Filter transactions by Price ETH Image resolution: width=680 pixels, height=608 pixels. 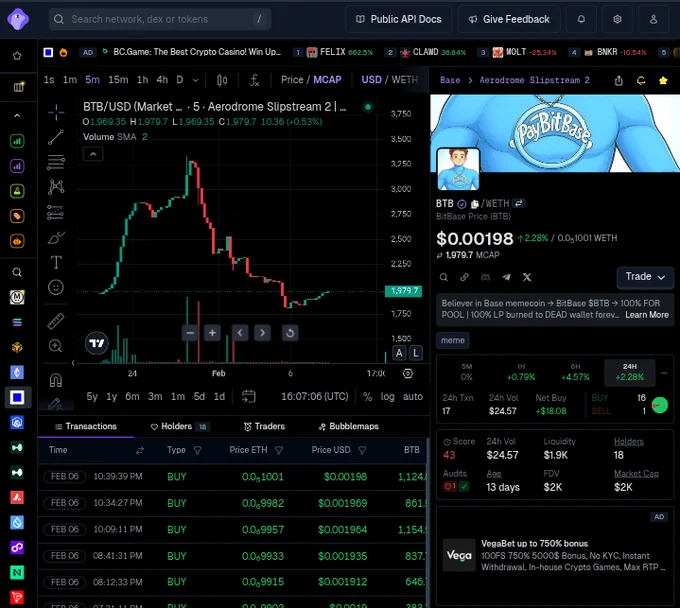click(x=279, y=451)
